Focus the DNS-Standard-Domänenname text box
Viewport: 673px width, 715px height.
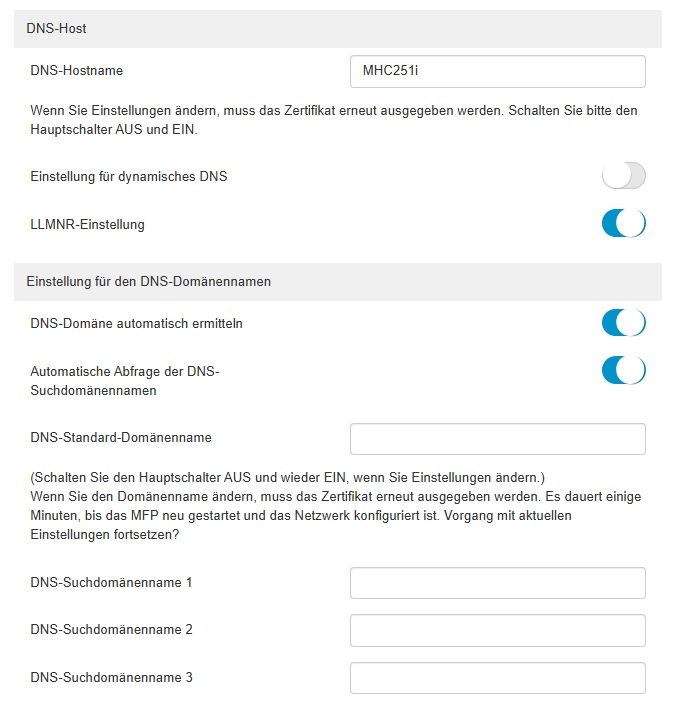tap(497, 439)
